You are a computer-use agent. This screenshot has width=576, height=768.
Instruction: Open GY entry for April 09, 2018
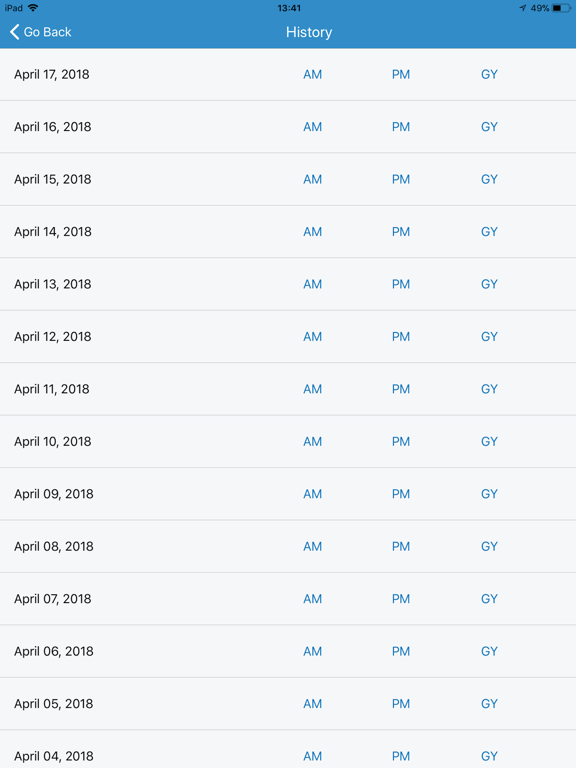tap(489, 494)
